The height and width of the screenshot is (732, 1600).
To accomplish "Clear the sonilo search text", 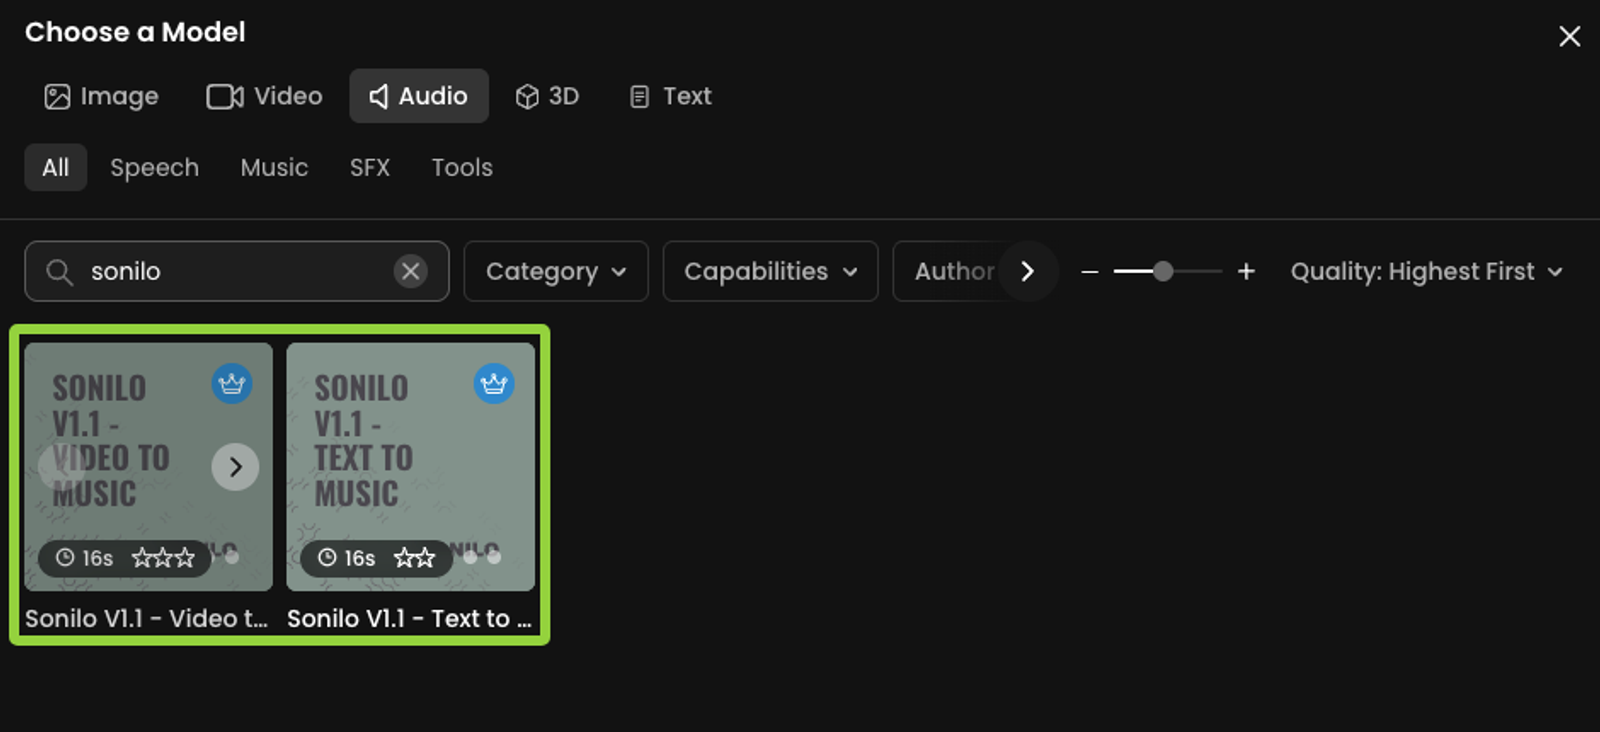I will (410, 271).
